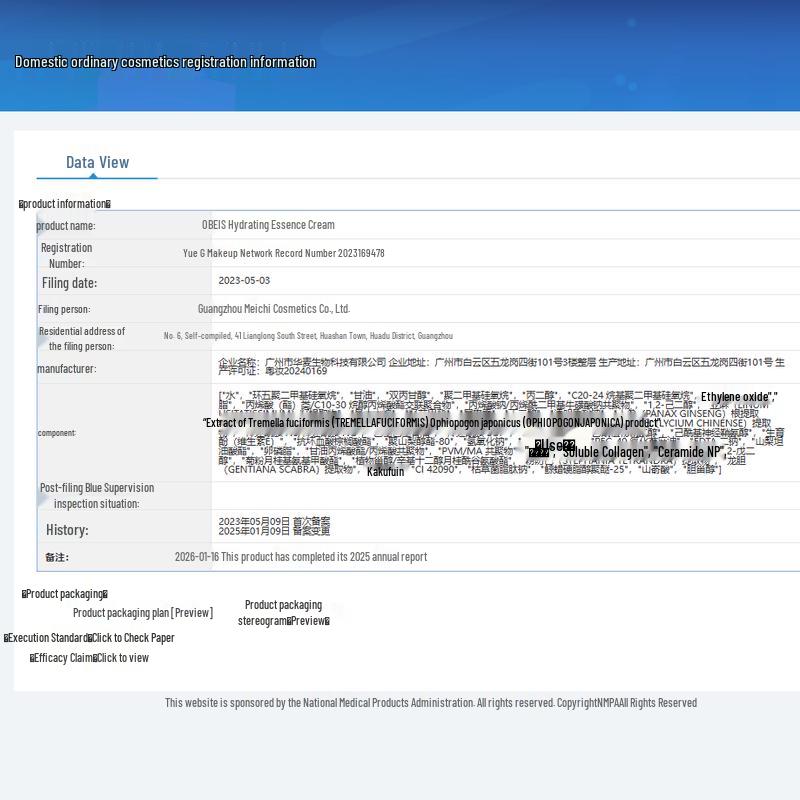Select the 2025 annual report remark
This screenshot has width=800, height=800.
300,557
